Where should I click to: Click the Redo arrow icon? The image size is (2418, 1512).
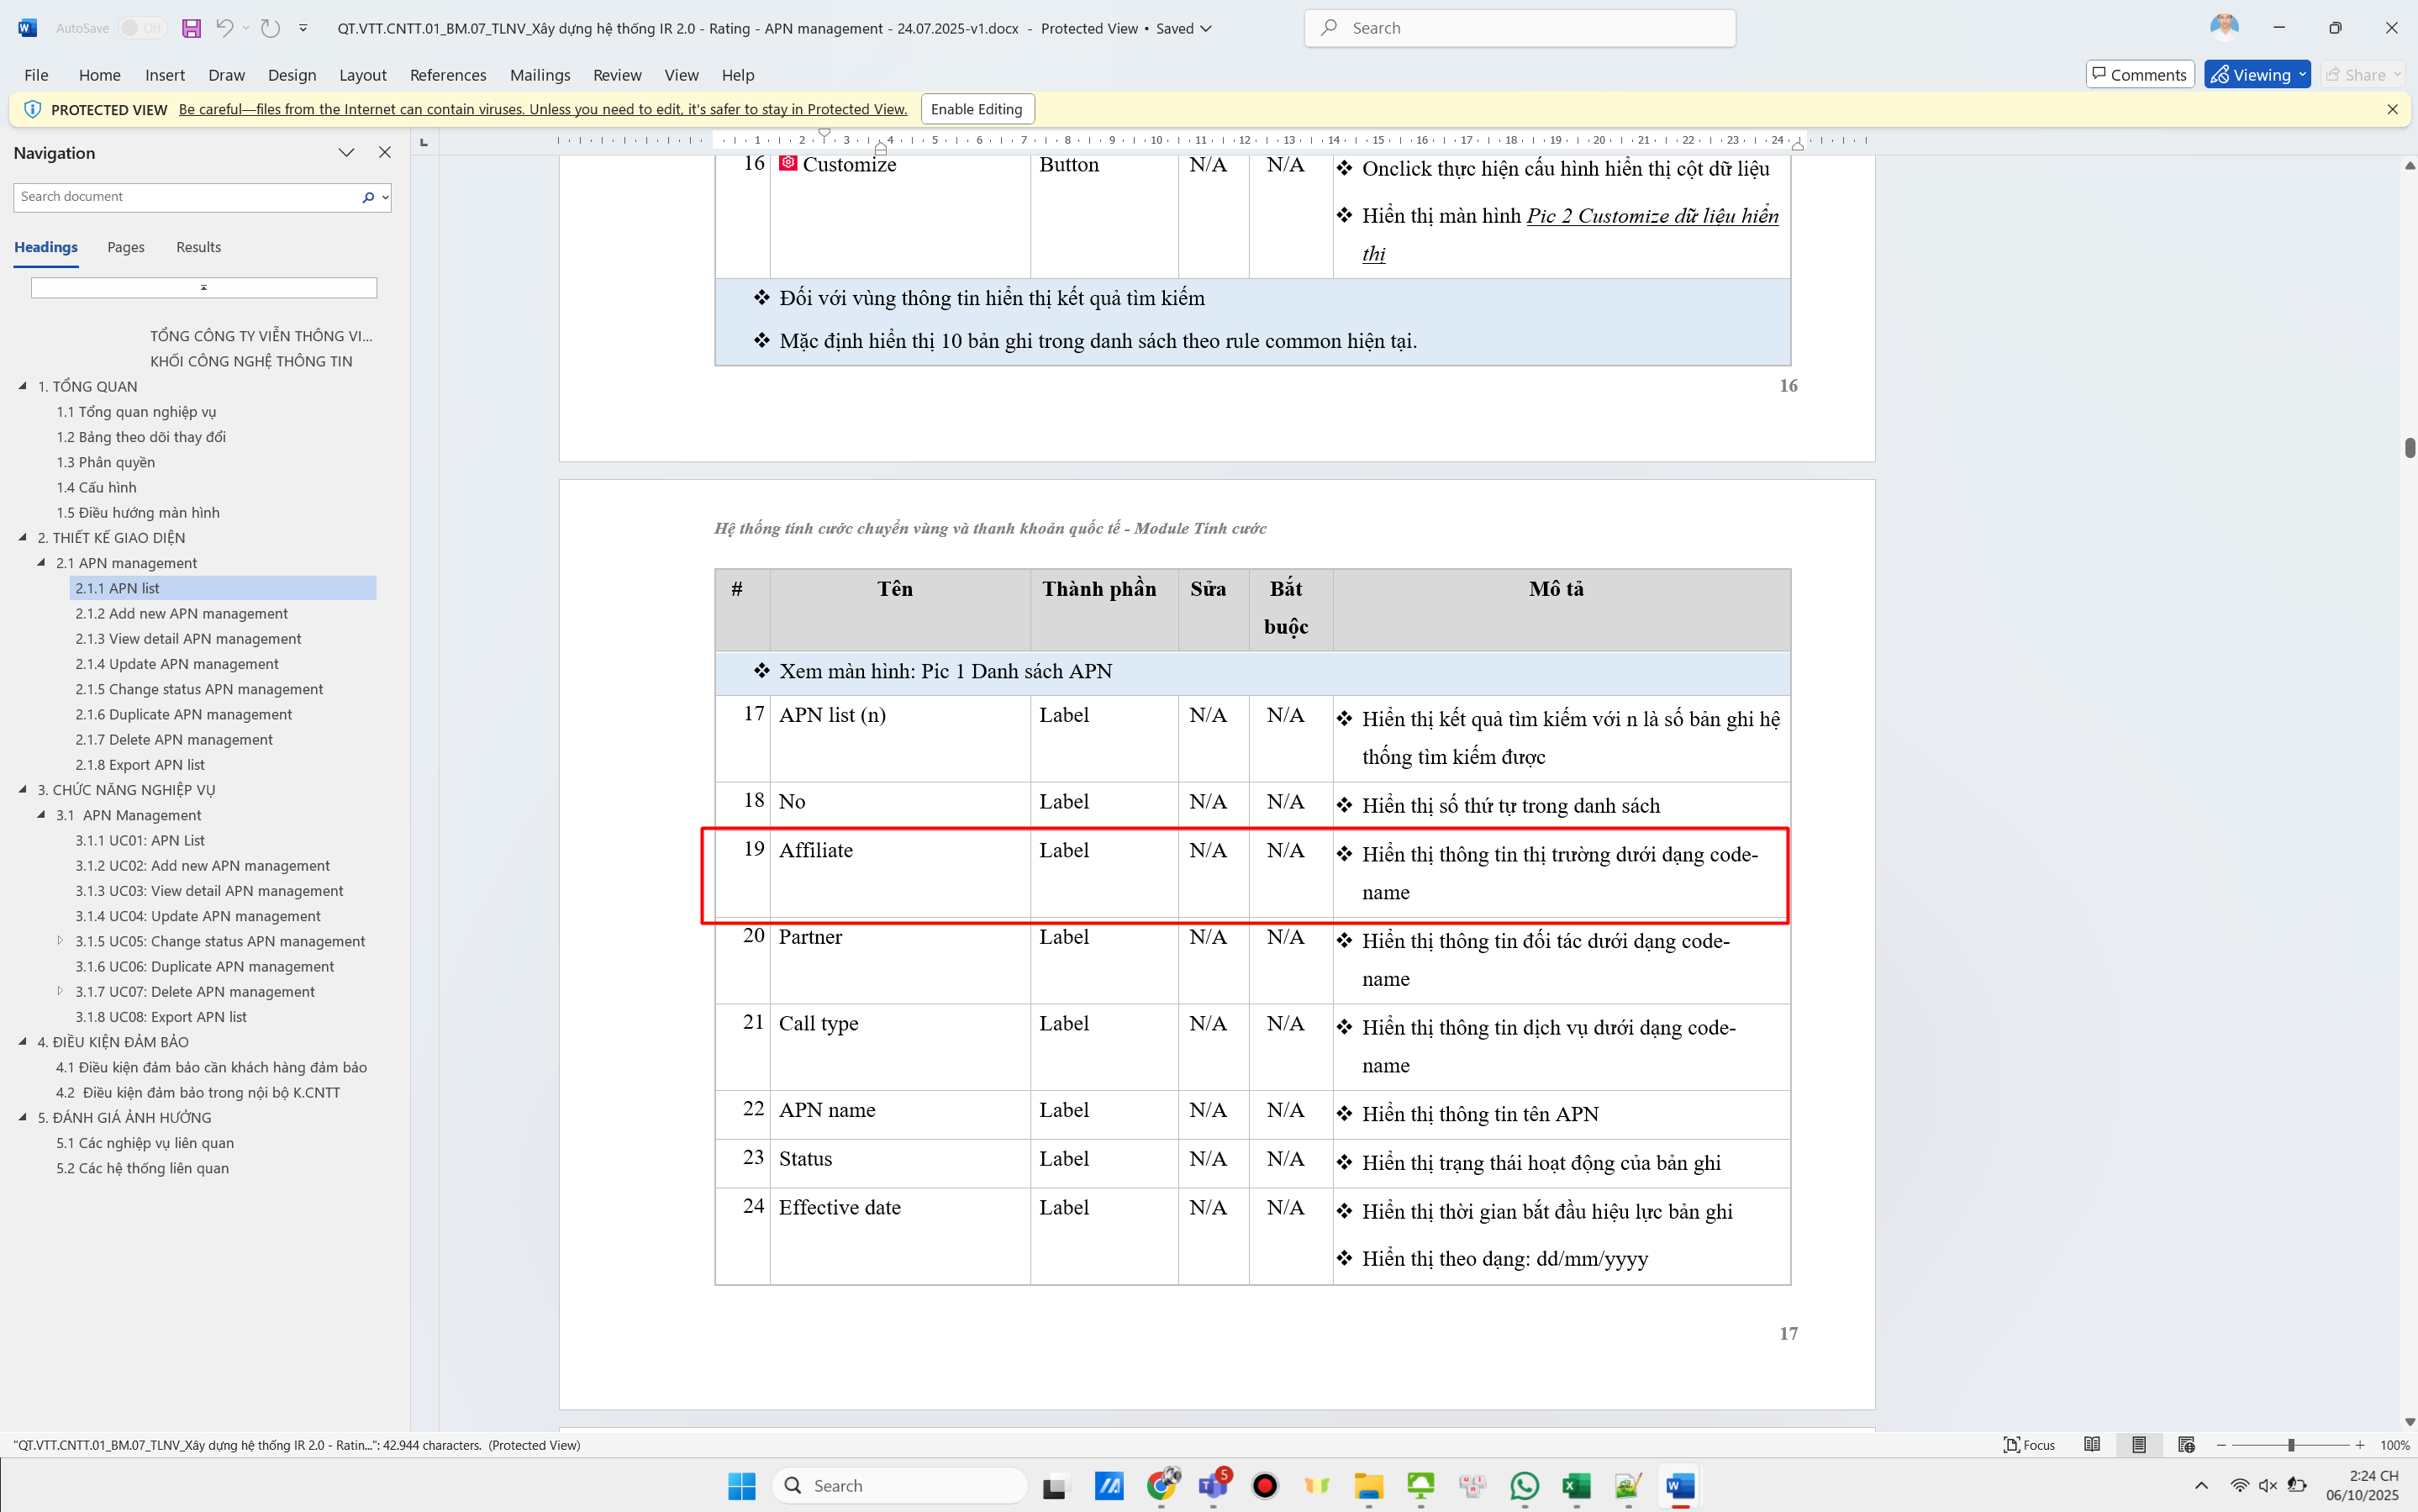(270, 28)
